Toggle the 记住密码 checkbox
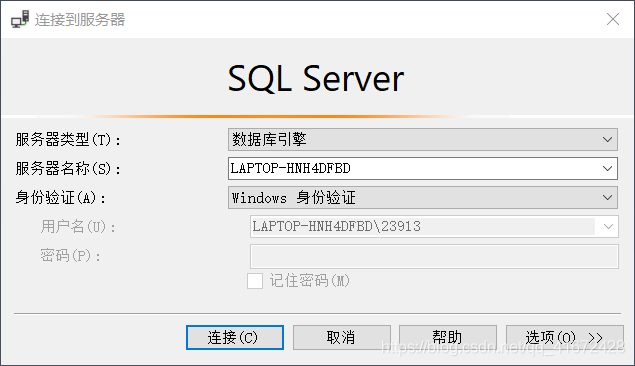 (255, 281)
